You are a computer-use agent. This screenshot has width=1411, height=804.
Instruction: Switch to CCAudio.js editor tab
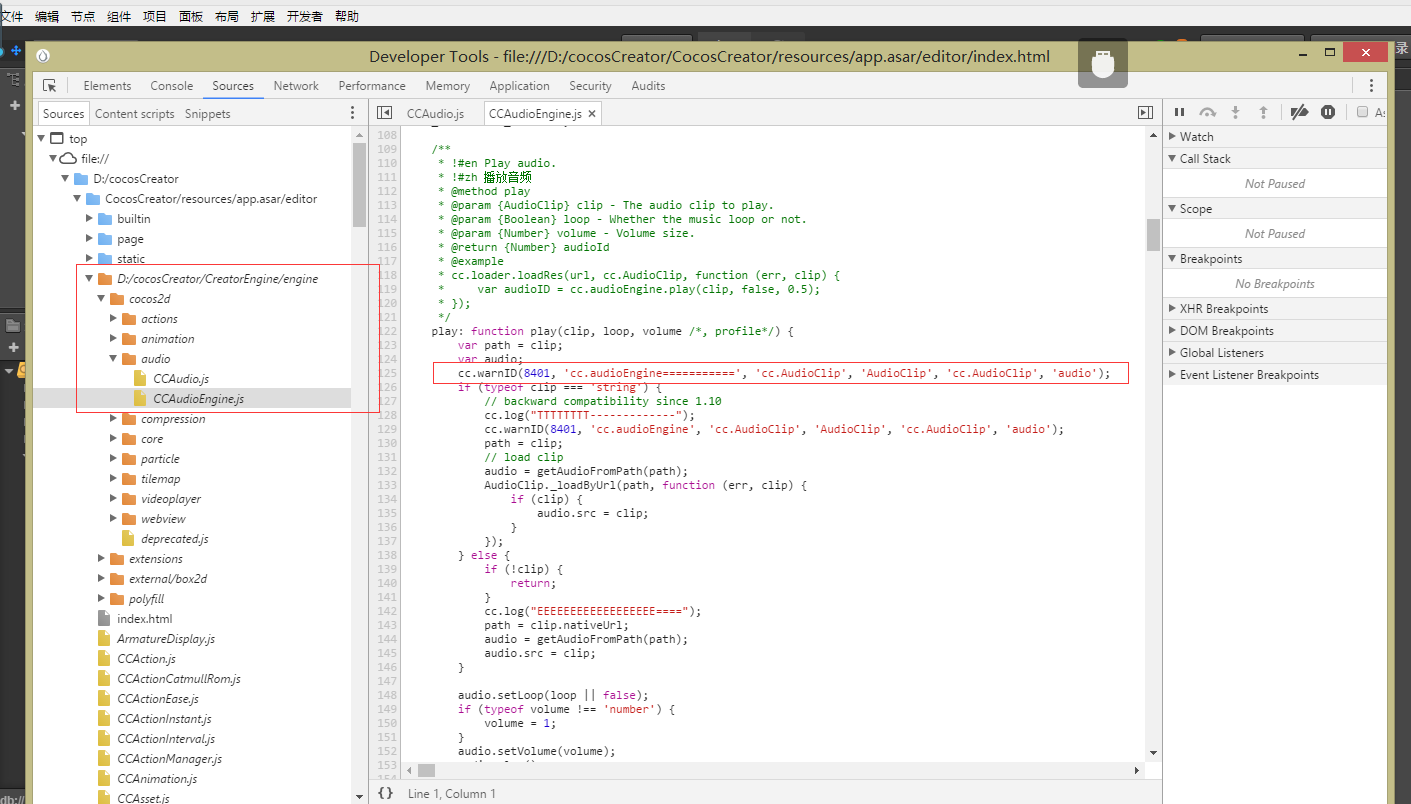pos(435,114)
